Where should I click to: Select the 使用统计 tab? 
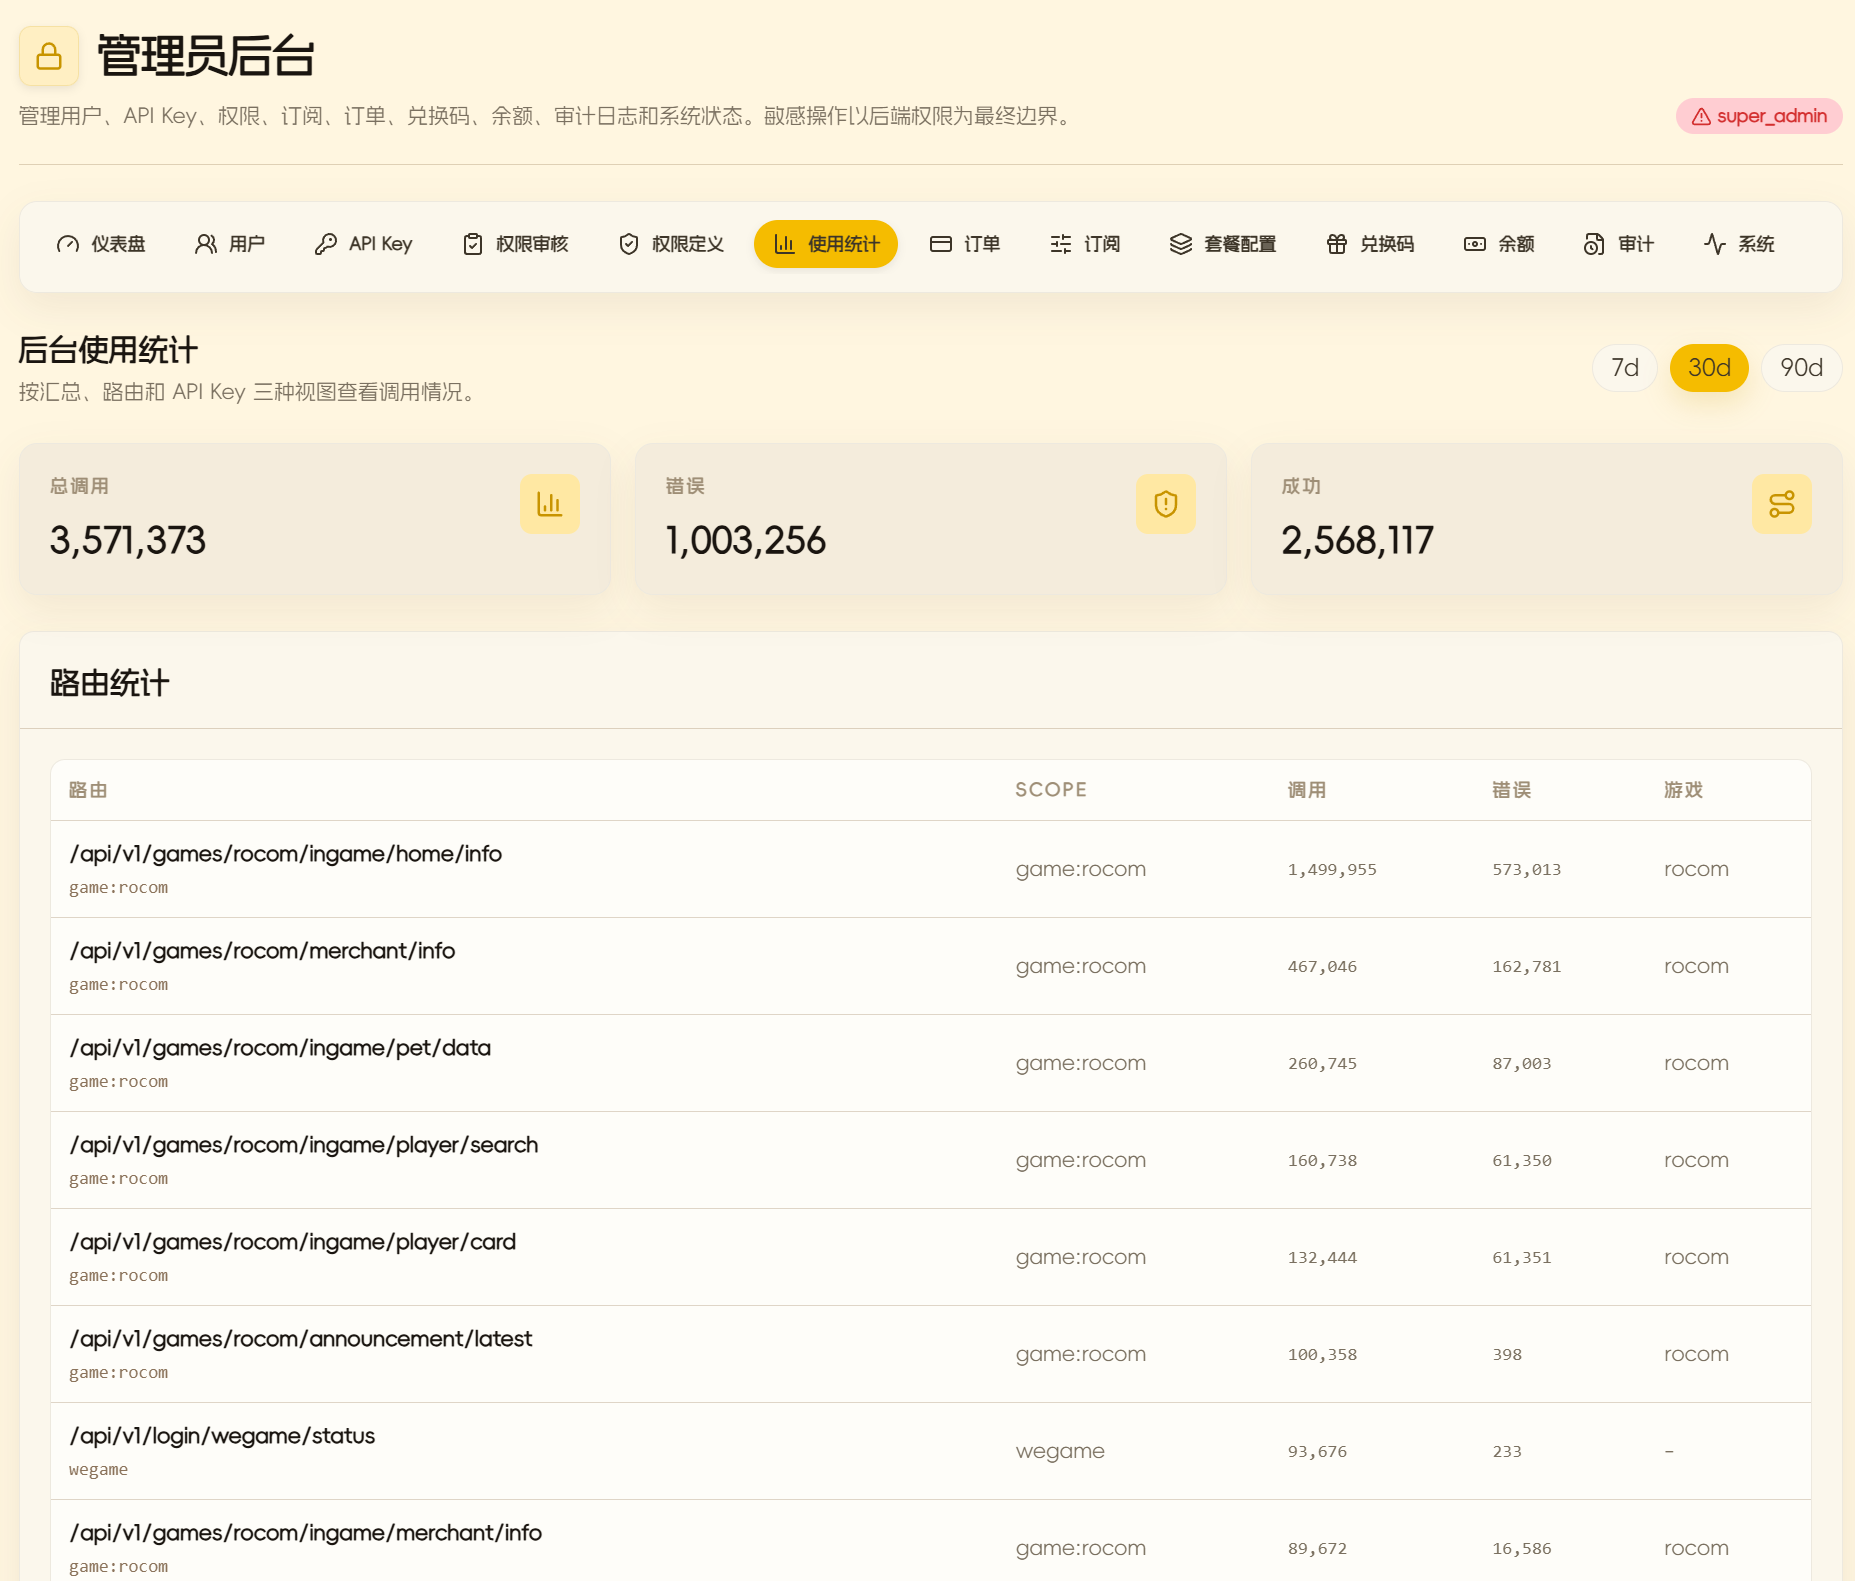826,244
